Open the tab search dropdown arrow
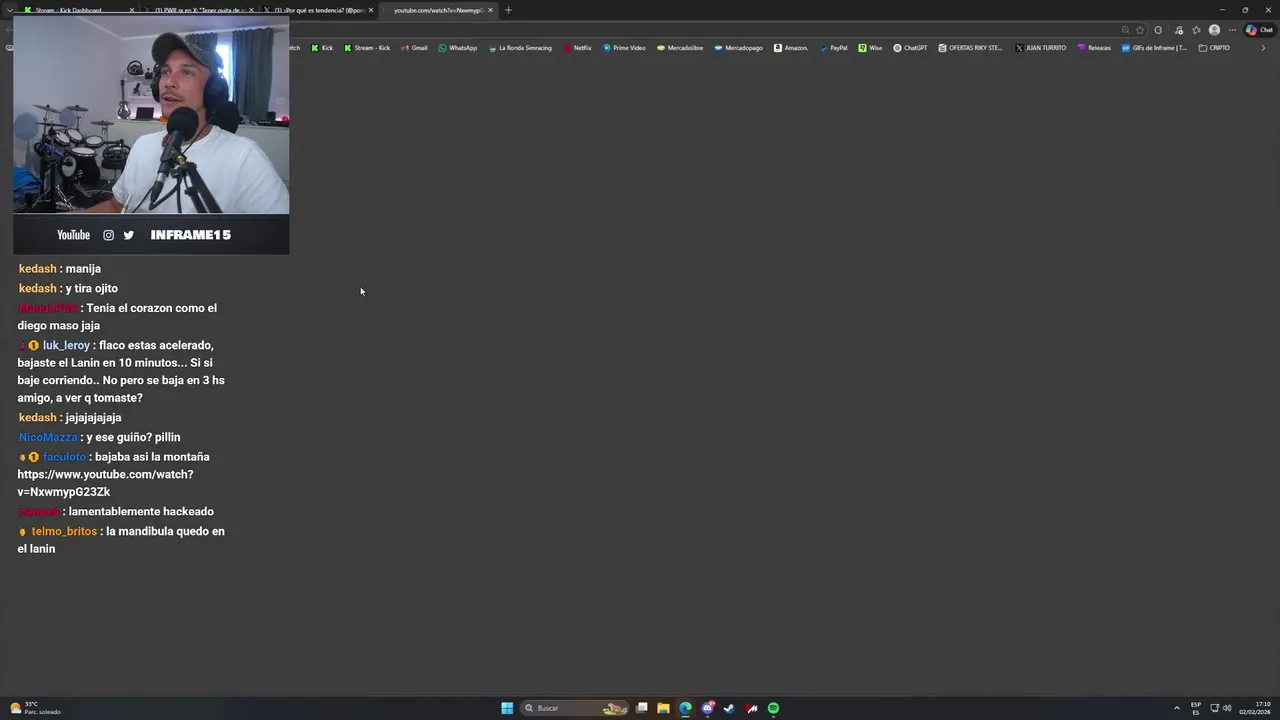Image resolution: width=1280 pixels, height=720 pixels. (8, 10)
